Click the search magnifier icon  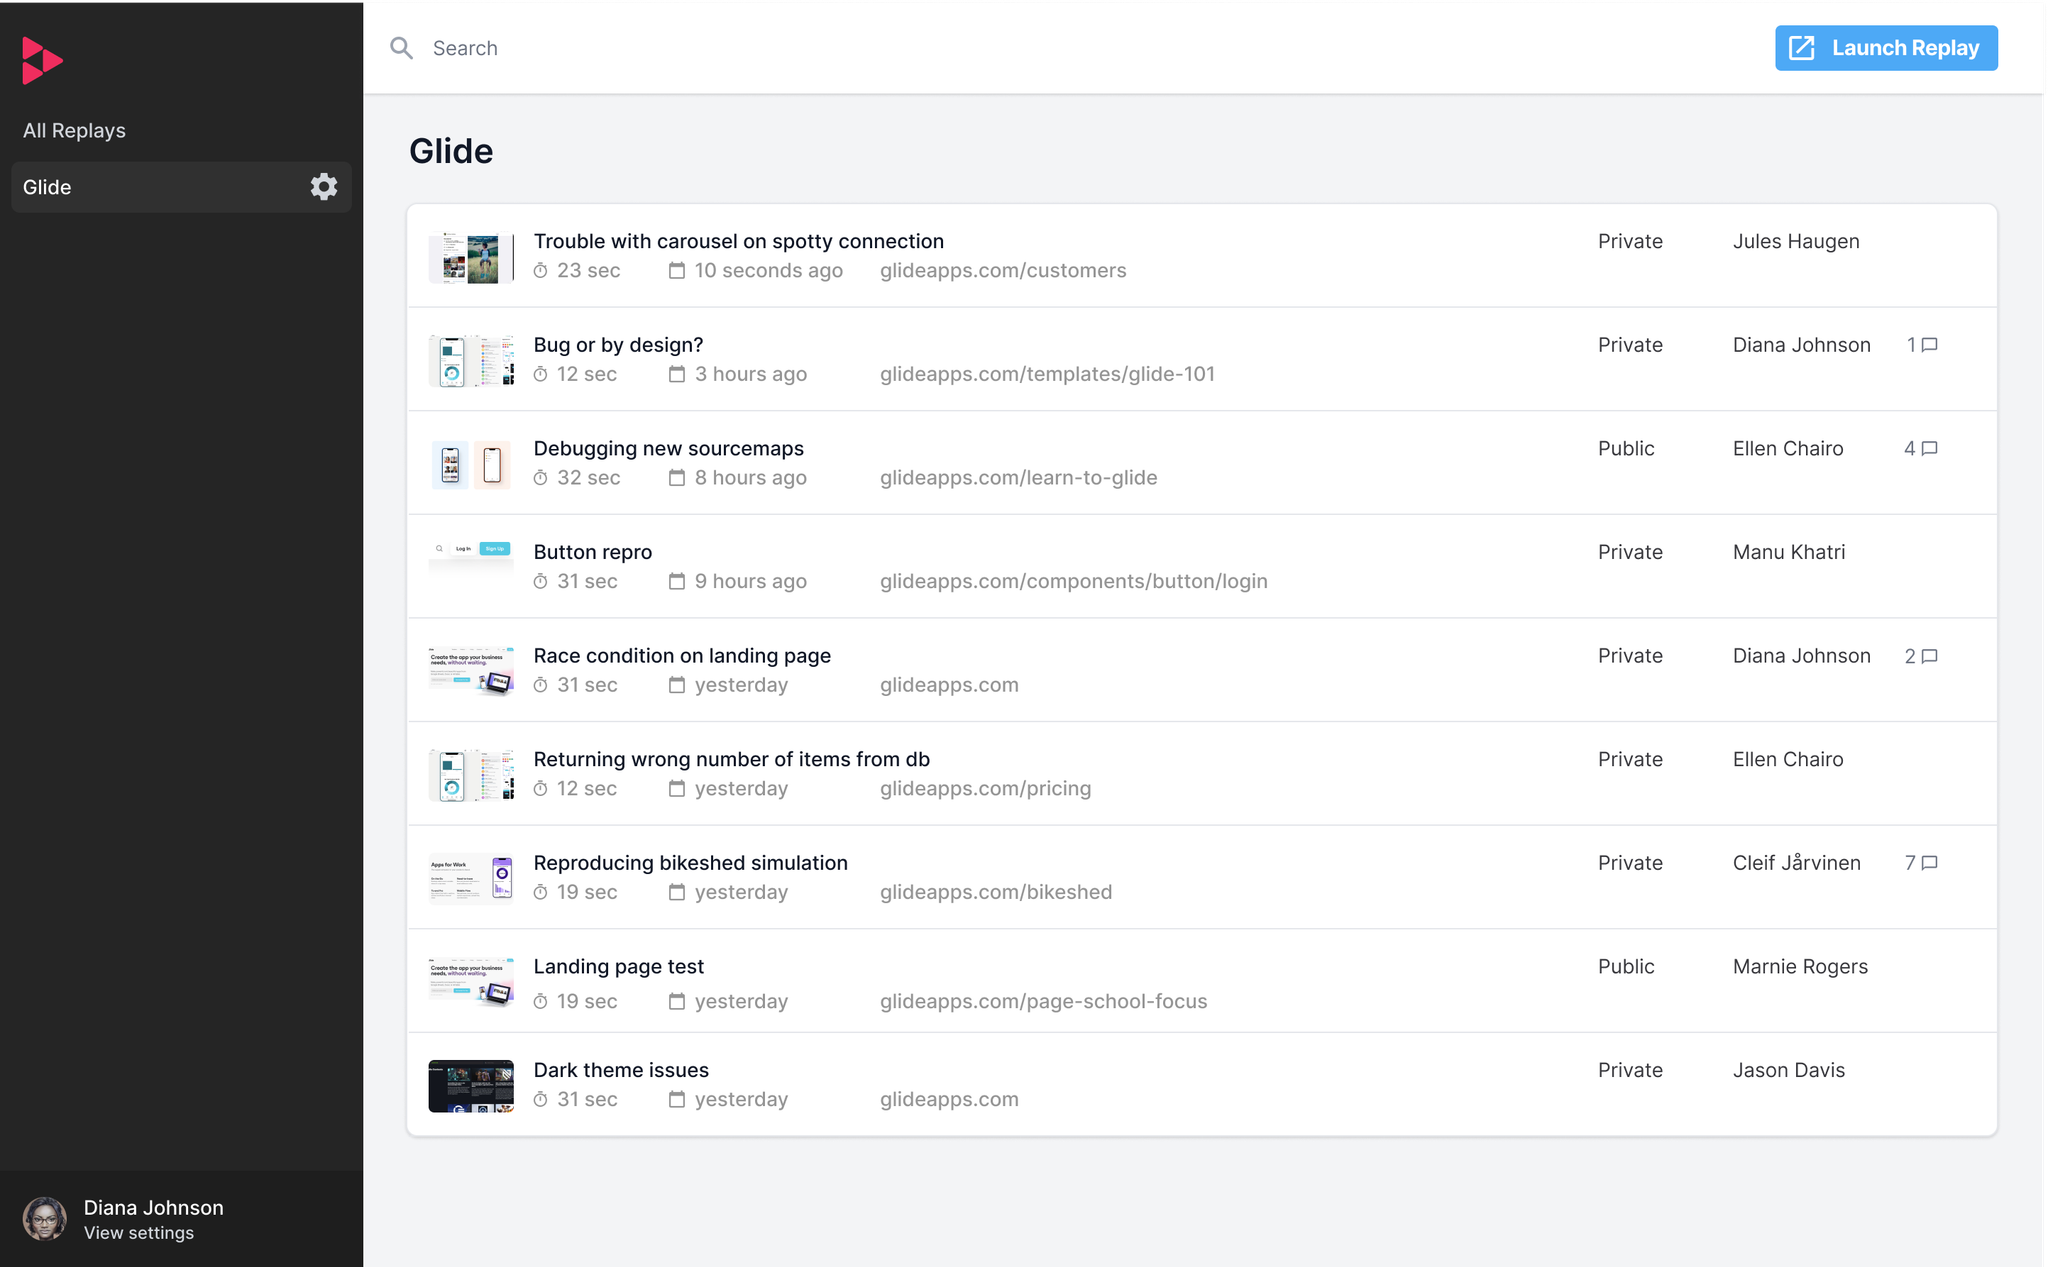tap(401, 47)
